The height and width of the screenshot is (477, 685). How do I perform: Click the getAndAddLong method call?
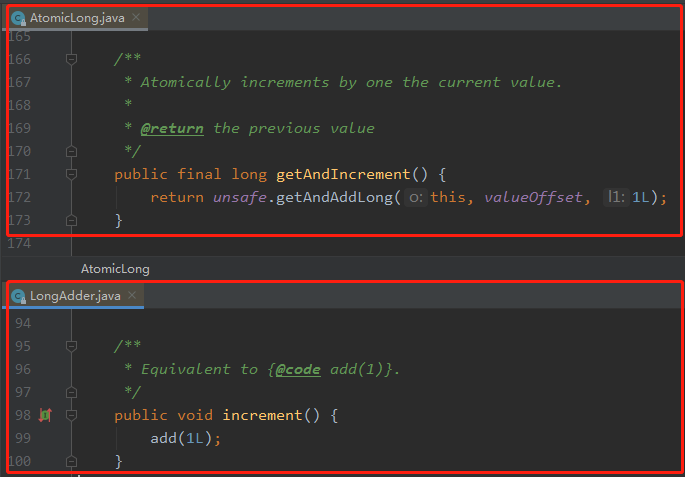(334, 197)
